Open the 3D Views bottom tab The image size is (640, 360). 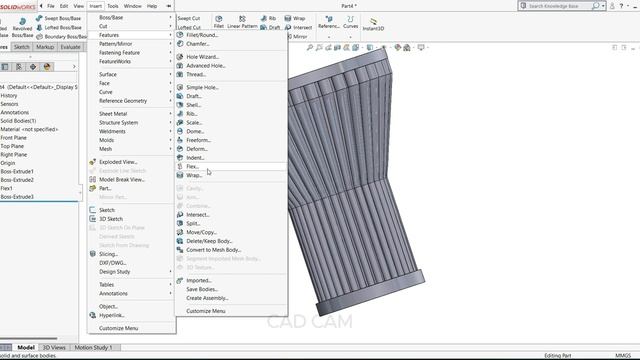point(54,347)
